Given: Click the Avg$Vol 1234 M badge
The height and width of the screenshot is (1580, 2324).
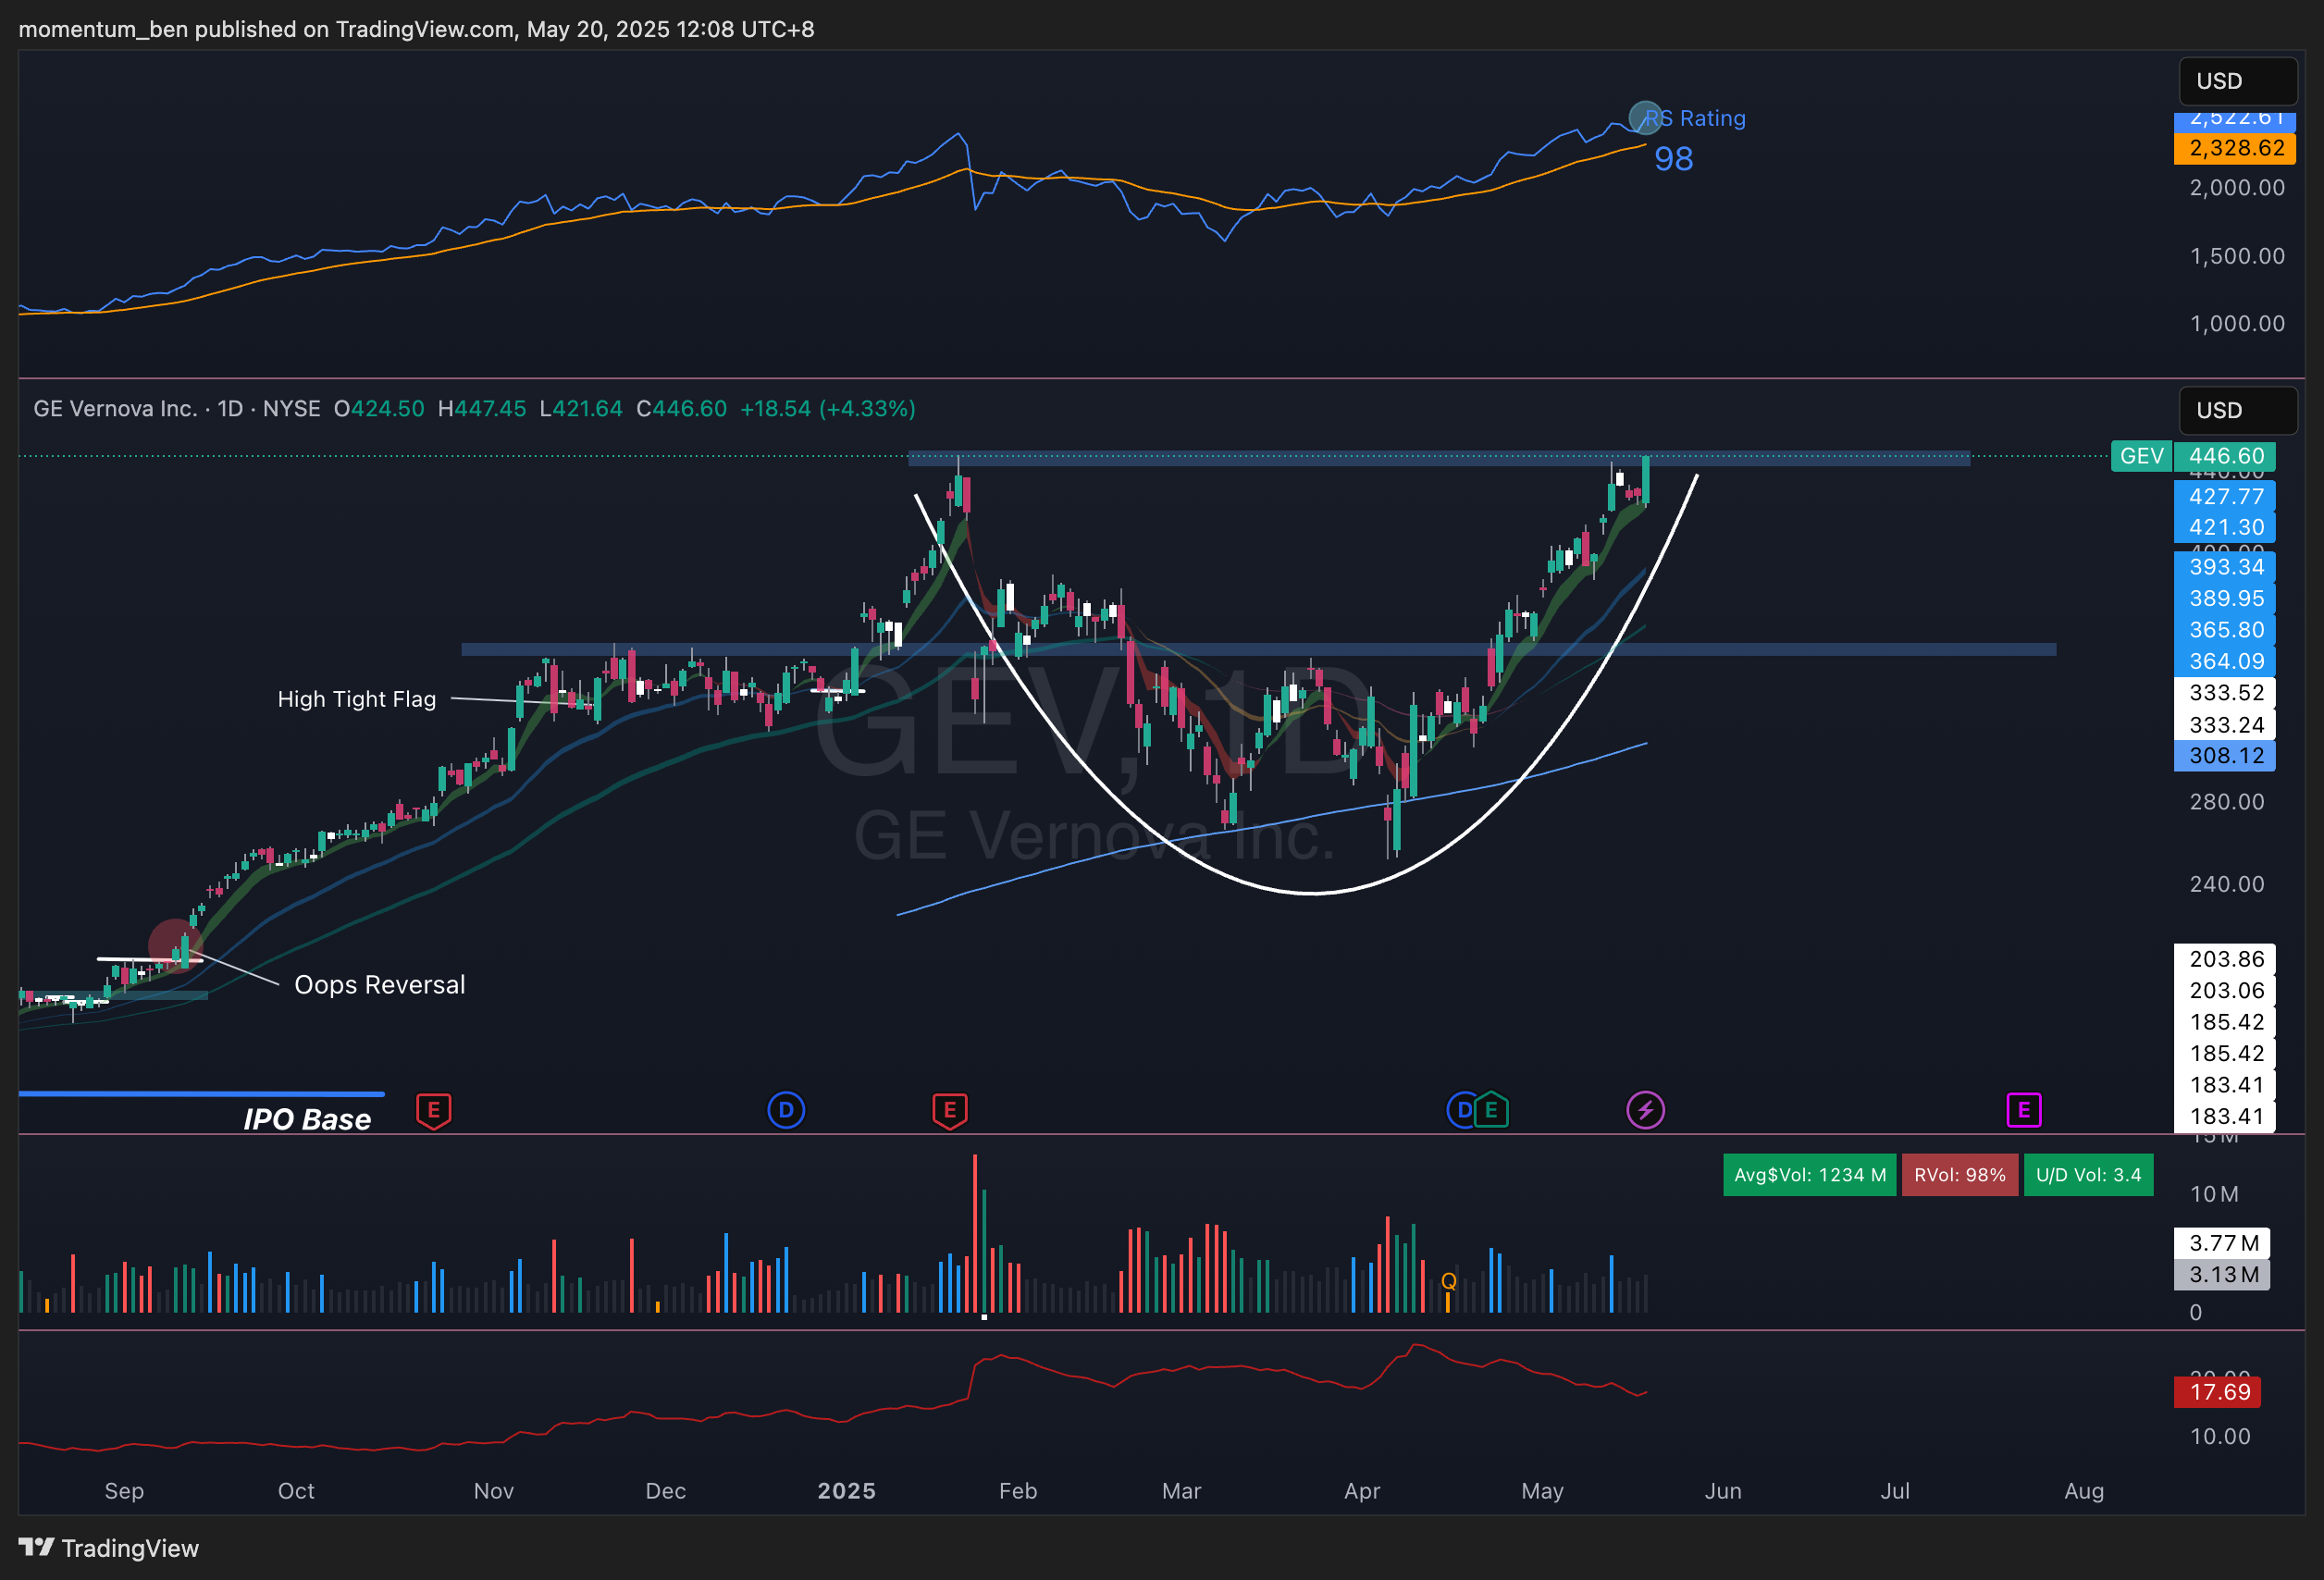Looking at the screenshot, I should pyautogui.click(x=1809, y=1175).
